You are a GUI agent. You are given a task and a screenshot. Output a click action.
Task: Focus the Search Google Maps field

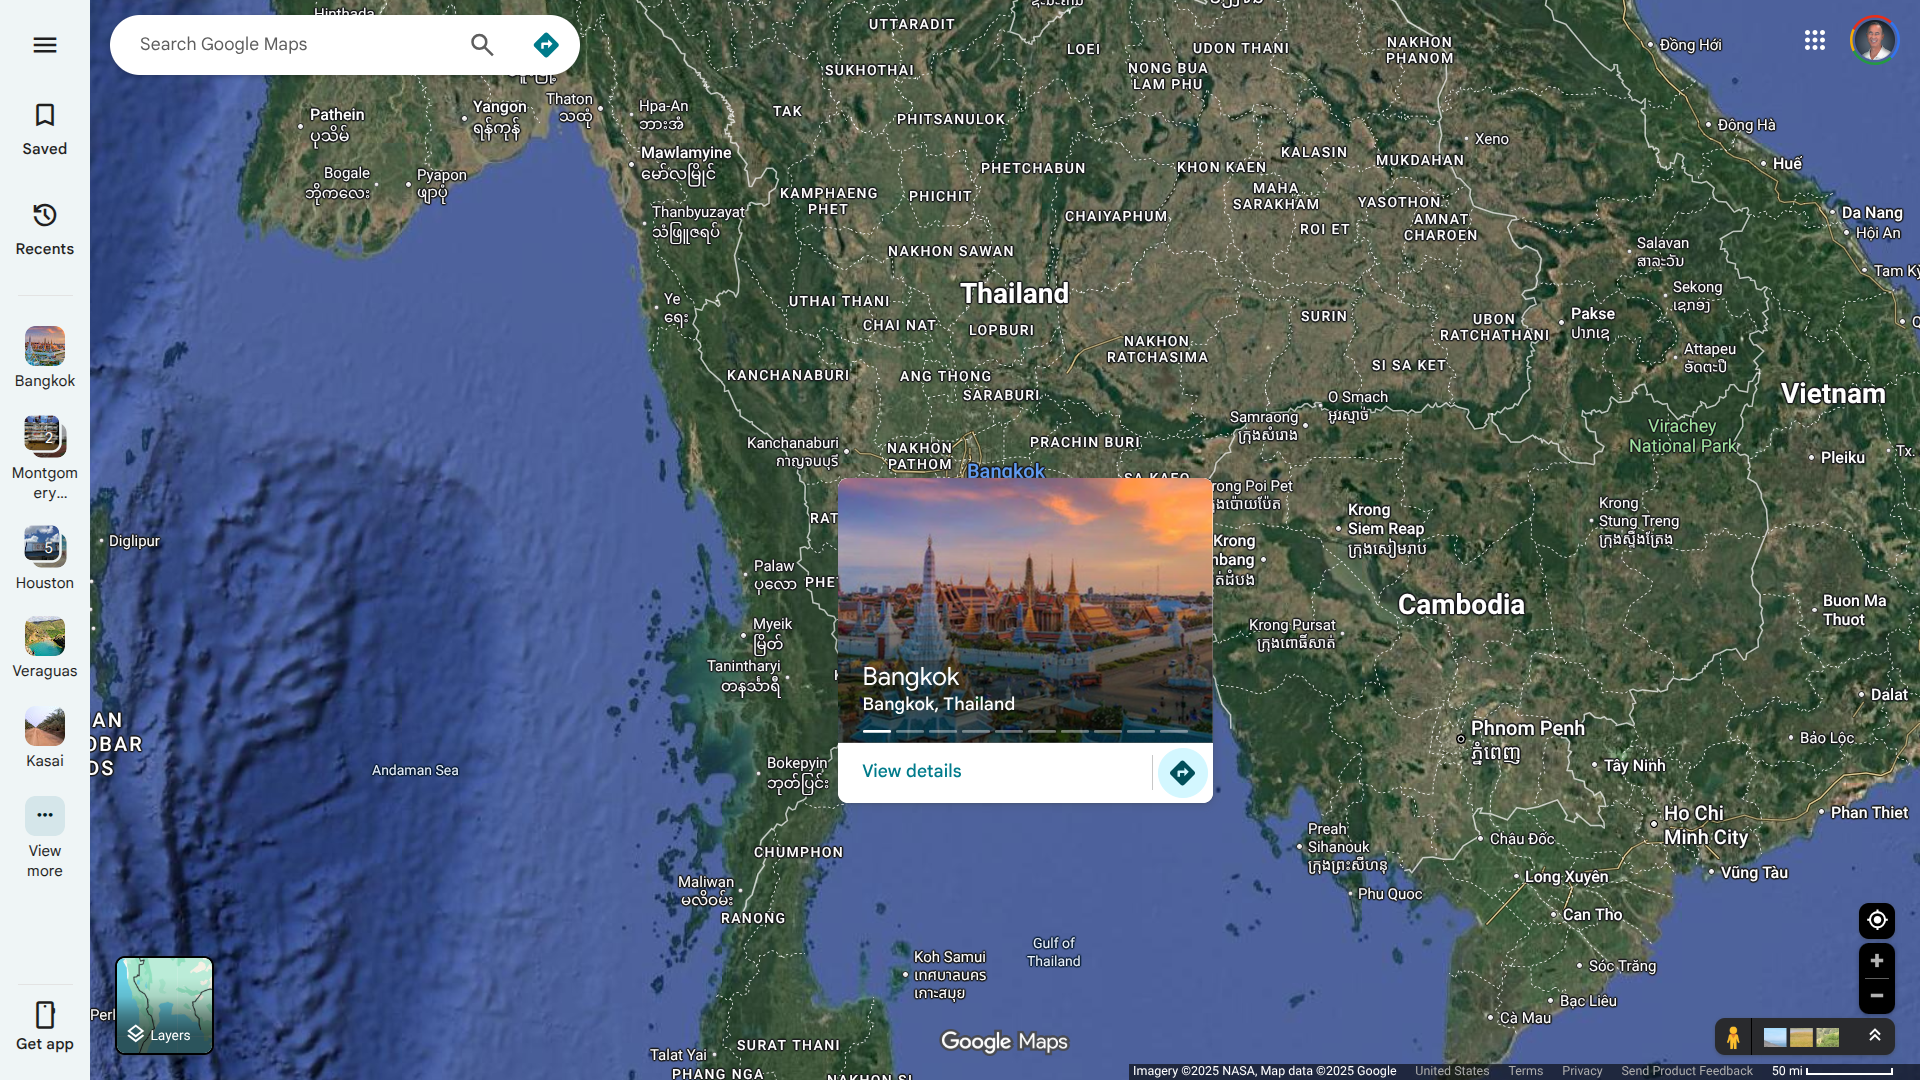point(295,45)
